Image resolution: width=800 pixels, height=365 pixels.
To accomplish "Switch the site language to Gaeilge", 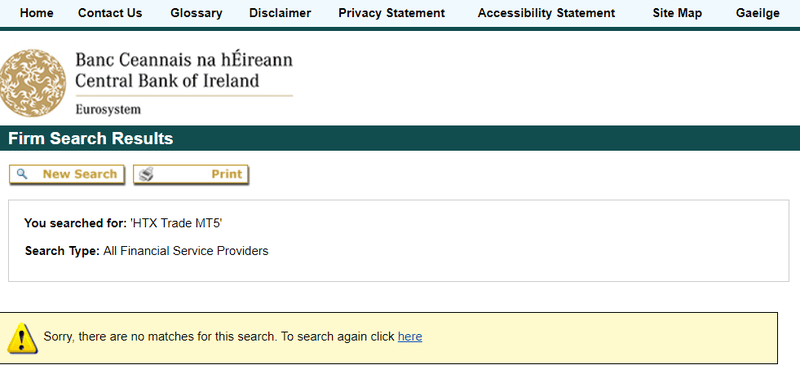I will point(758,13).
